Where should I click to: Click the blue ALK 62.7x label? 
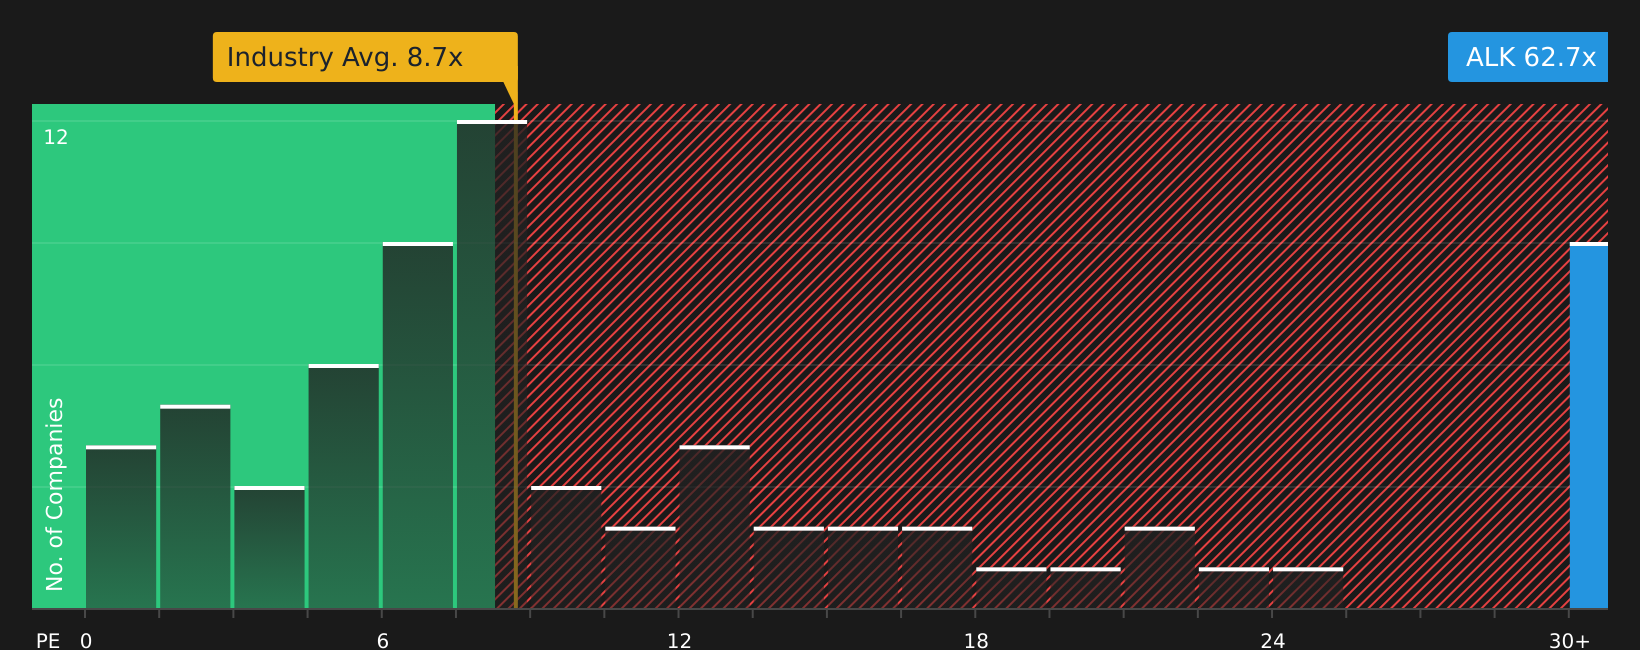(1528, 57)
